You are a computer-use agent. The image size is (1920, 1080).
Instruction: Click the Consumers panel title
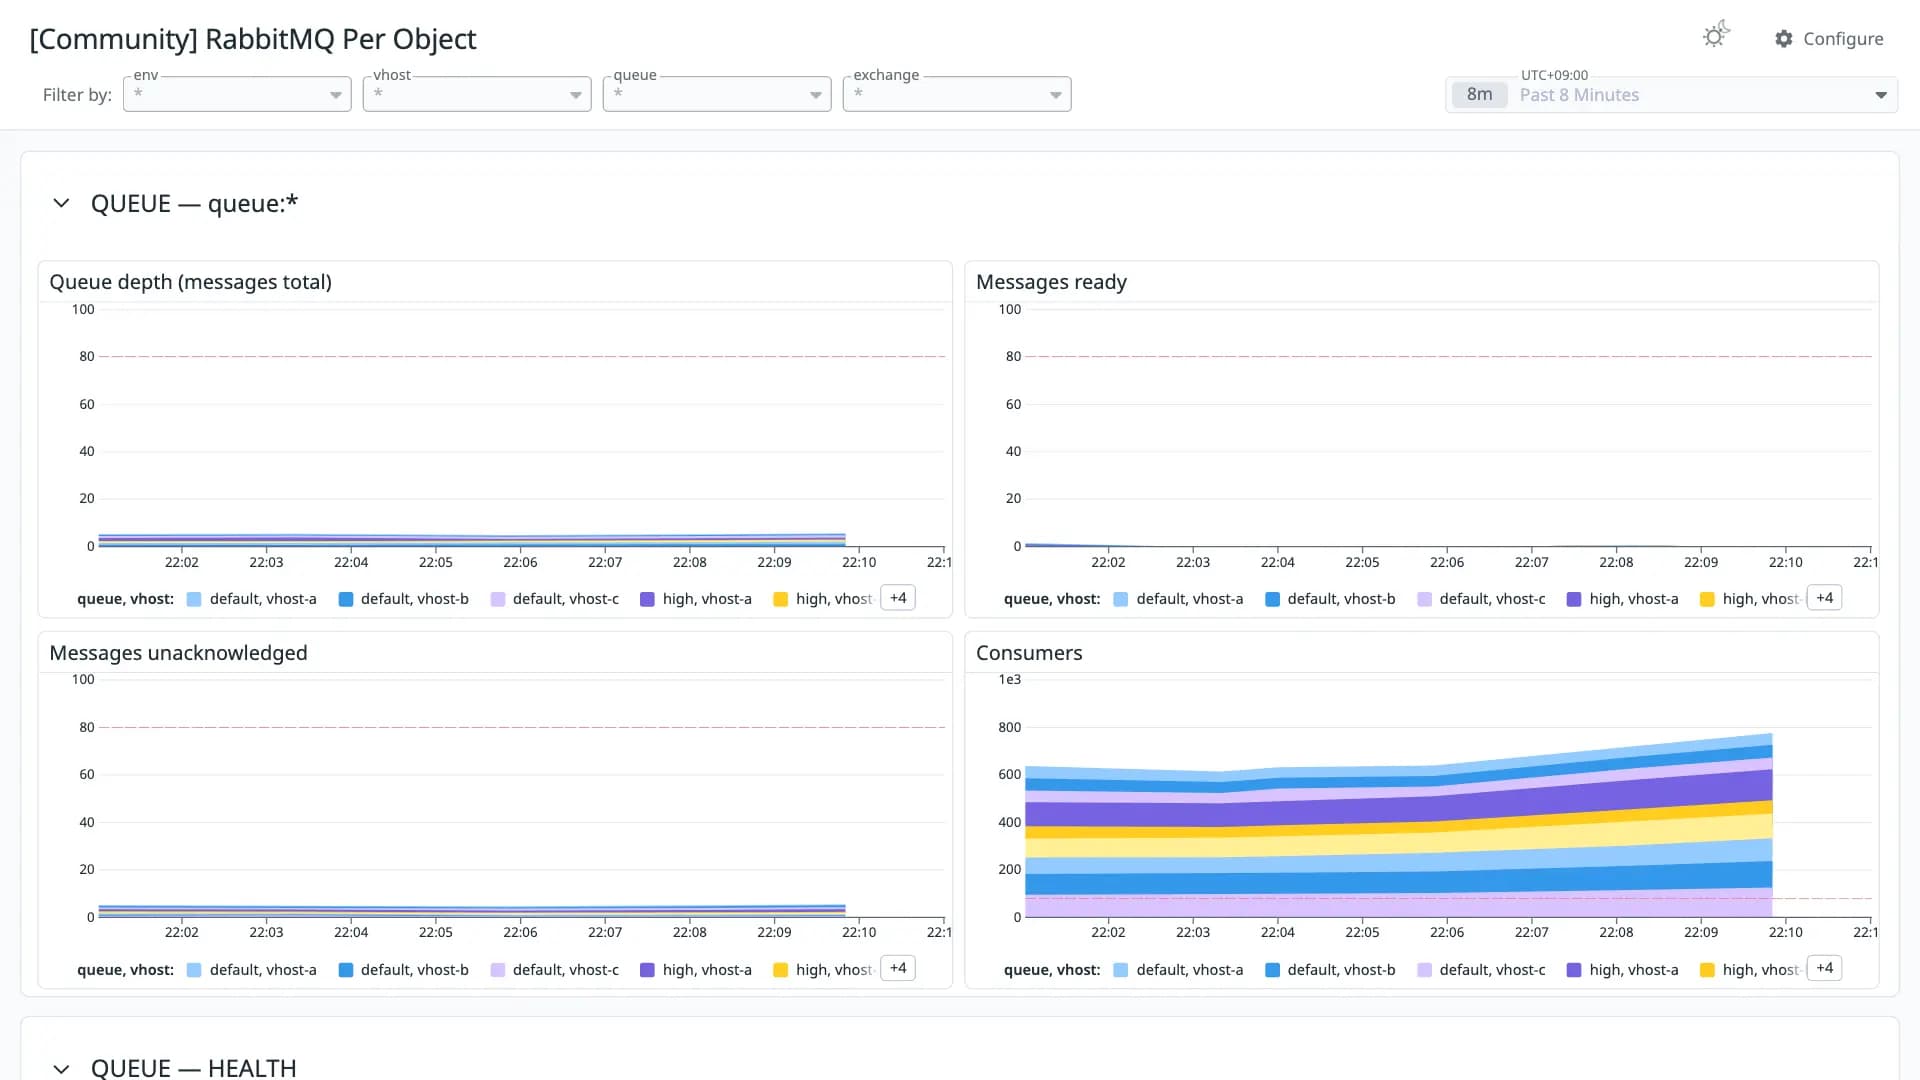[1029, 653]
